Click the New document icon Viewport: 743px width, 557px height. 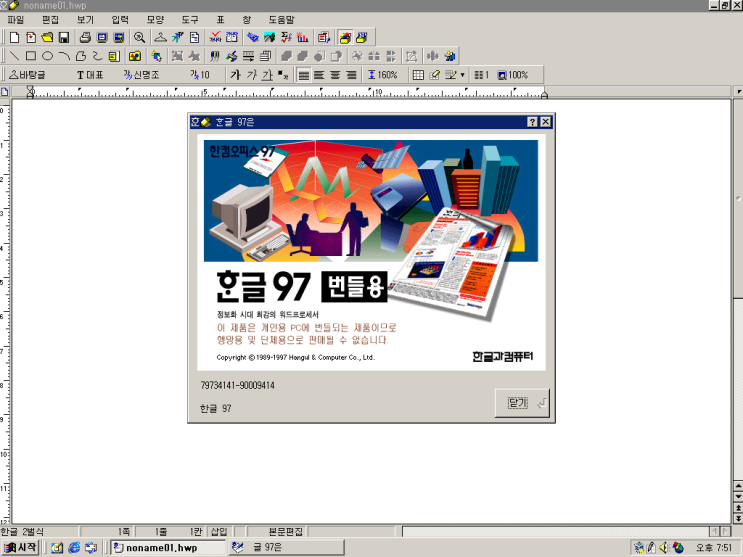click(15, 37)
